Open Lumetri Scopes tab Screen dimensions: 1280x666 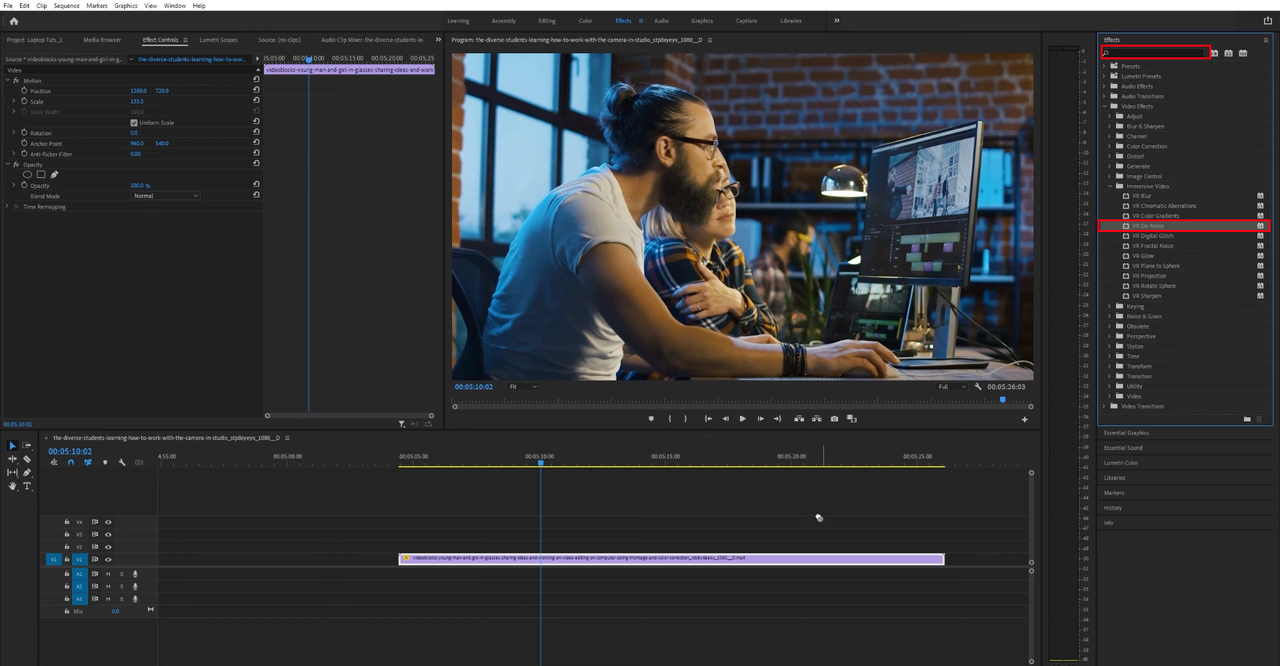point(218,40)
